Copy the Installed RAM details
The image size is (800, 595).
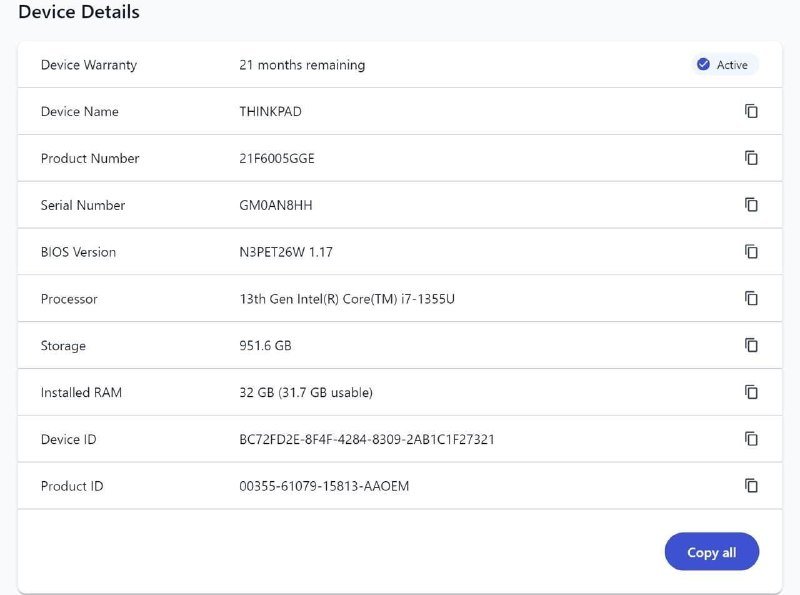751,392
